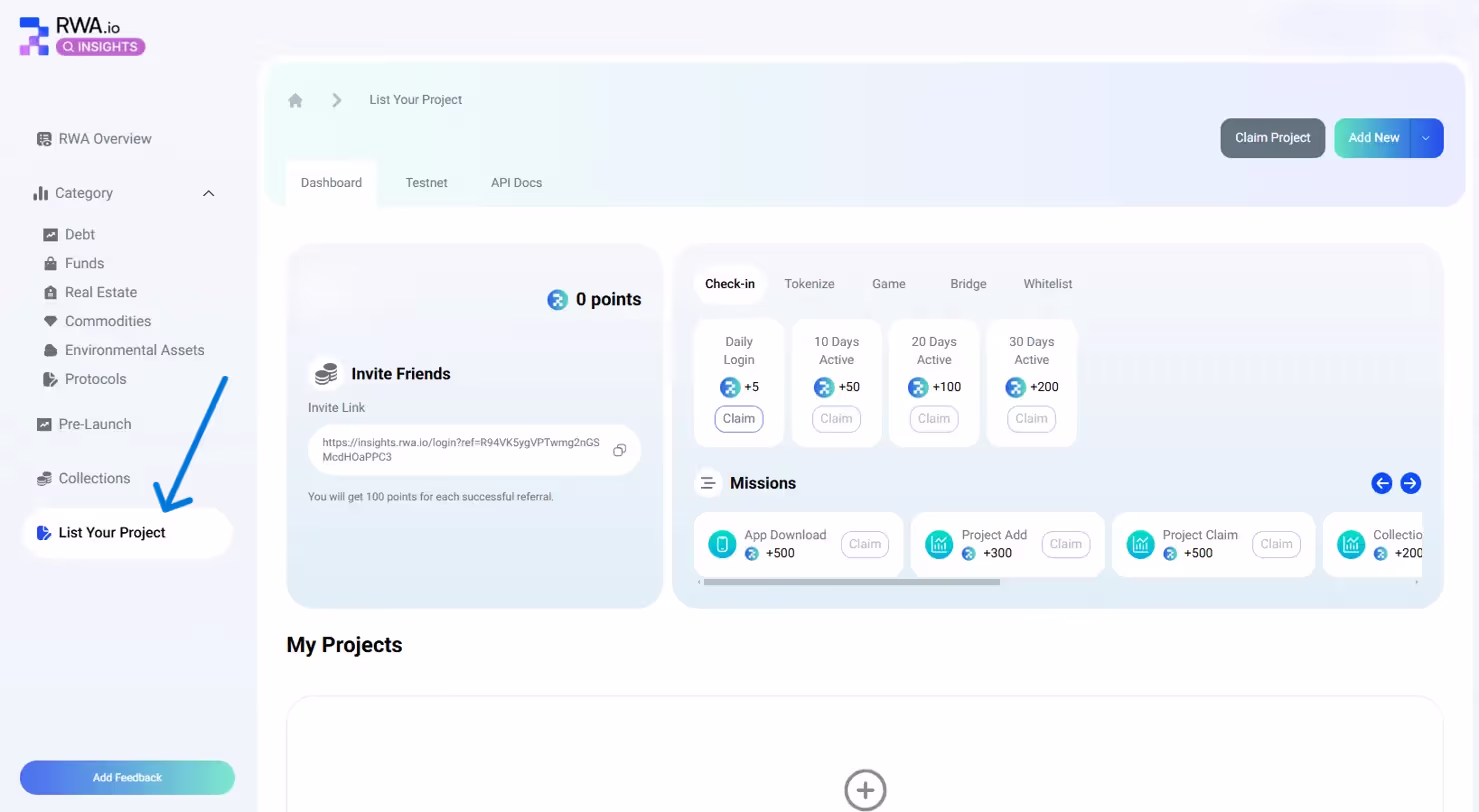
Task: Click the Funds bag icon
Action: point(50,264)
